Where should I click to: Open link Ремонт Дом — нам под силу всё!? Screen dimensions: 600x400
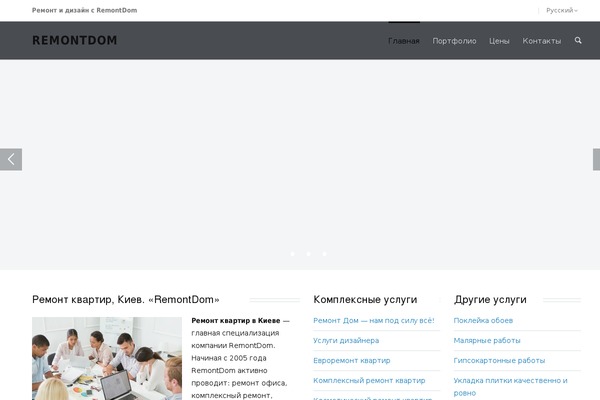(374, 320)
